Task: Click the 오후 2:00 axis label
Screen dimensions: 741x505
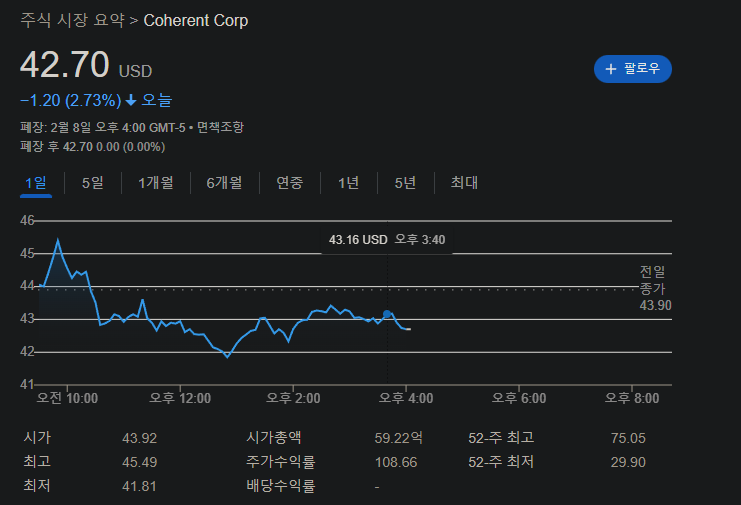Action: [x=293, y=398]
